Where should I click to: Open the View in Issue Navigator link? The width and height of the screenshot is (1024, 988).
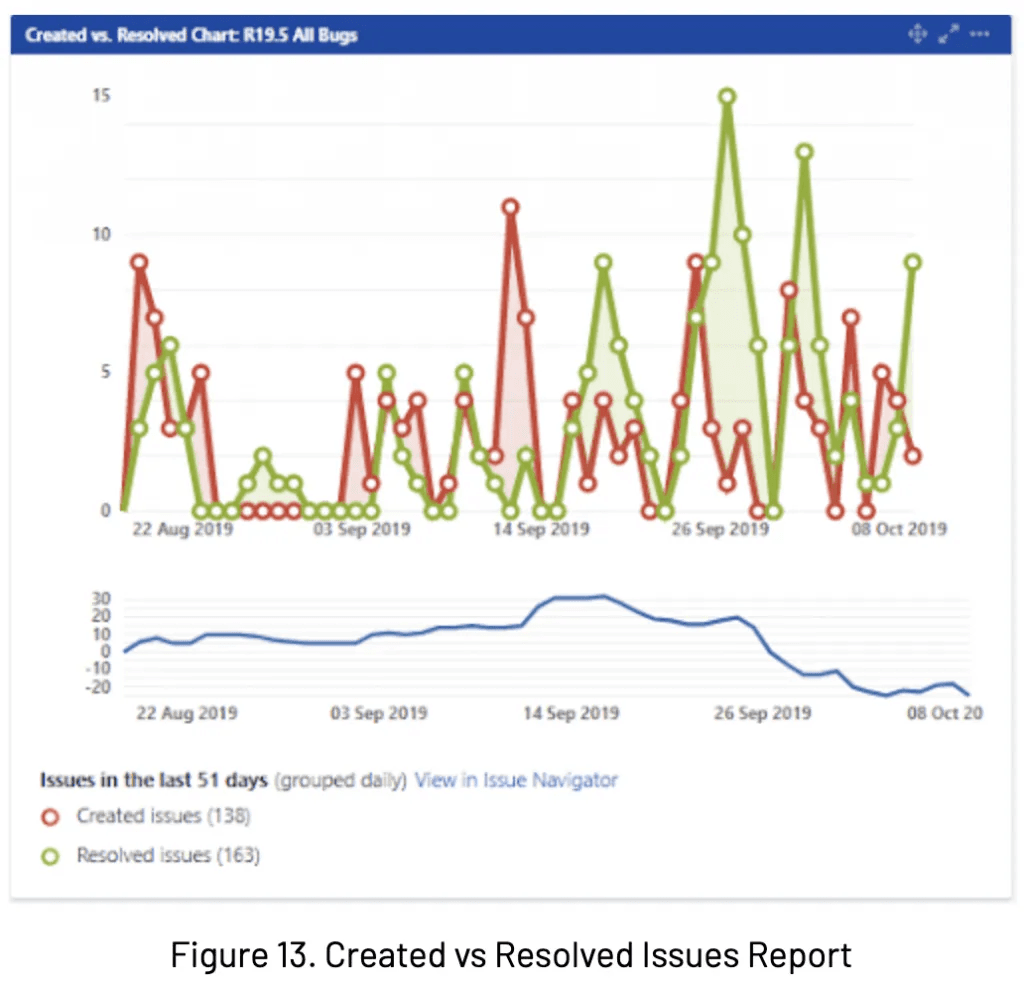[516, 780]
